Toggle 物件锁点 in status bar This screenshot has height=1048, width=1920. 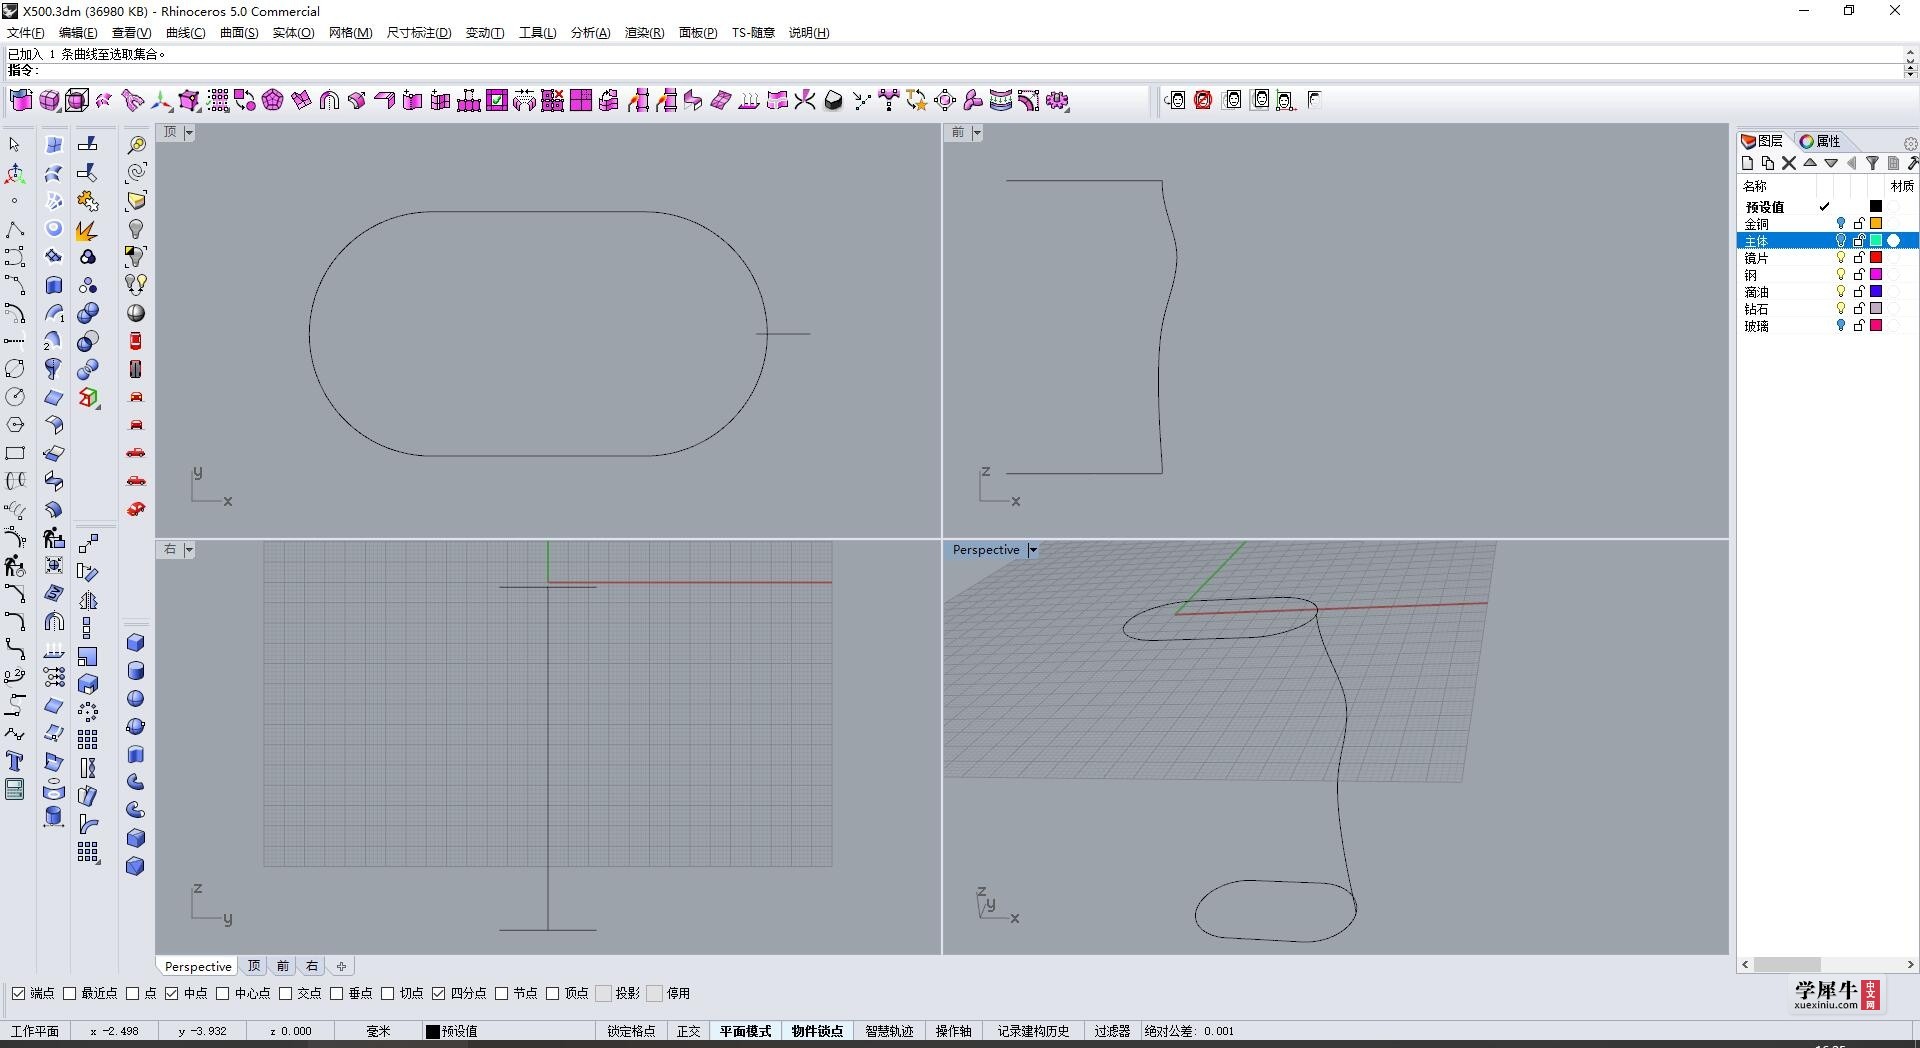click(x=818, y=1031)
